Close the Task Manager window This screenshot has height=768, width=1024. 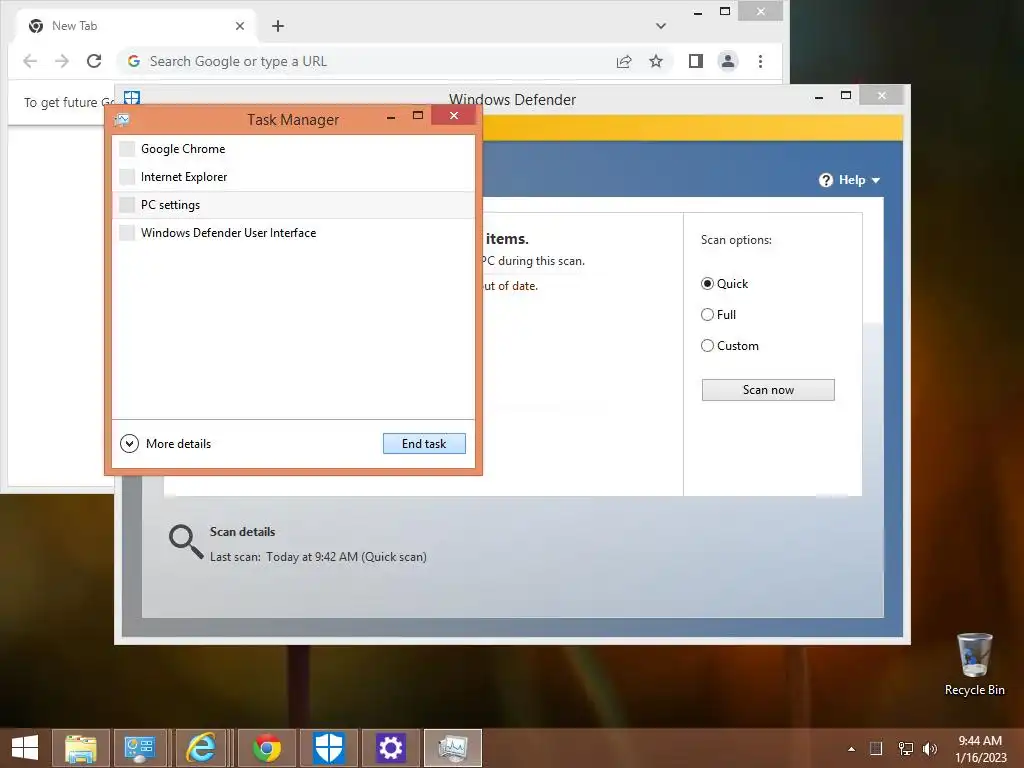click(454, 116)
